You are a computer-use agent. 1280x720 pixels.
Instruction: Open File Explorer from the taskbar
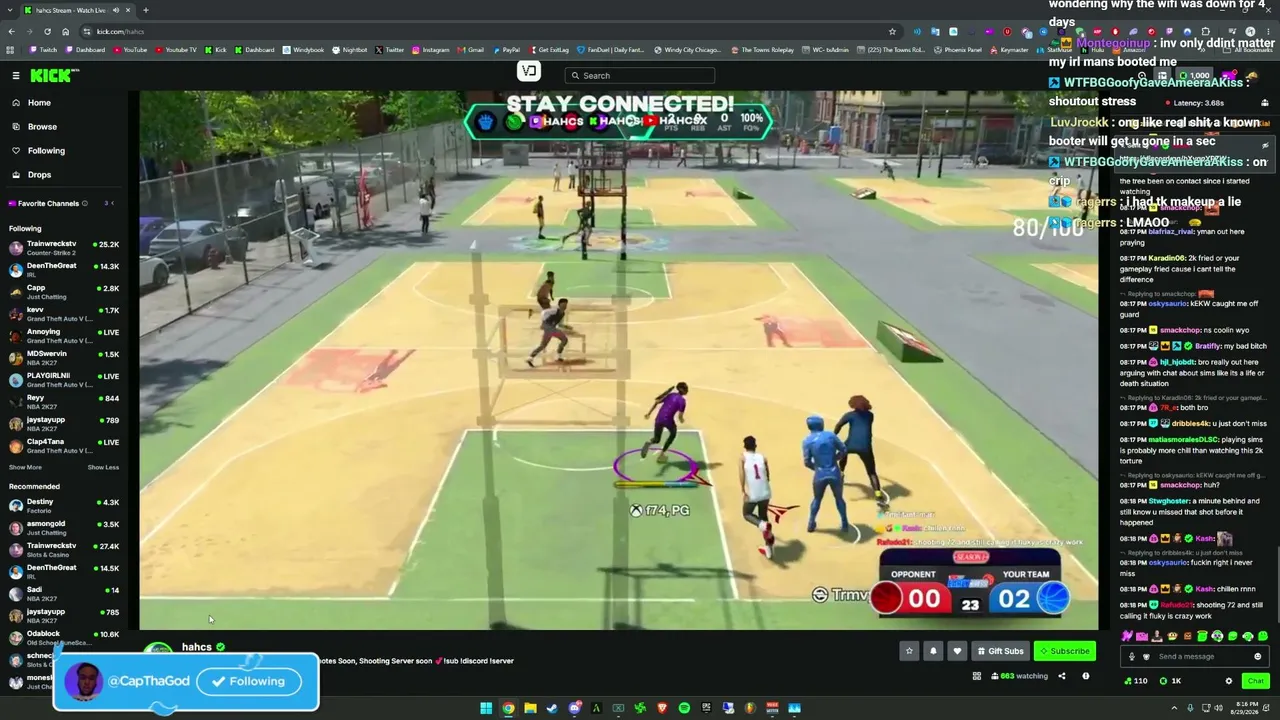point(530,708)
